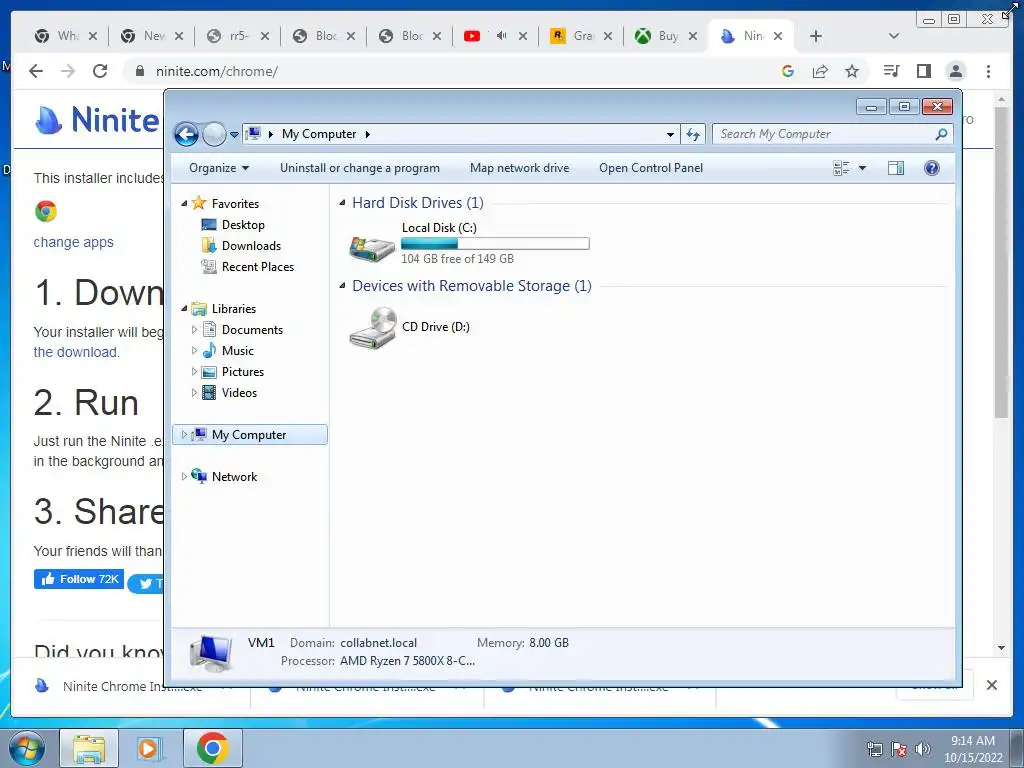Select Network in navigation pane
Screen dimensions: 1024x768
pyautogui.click(x=234, y=477)
